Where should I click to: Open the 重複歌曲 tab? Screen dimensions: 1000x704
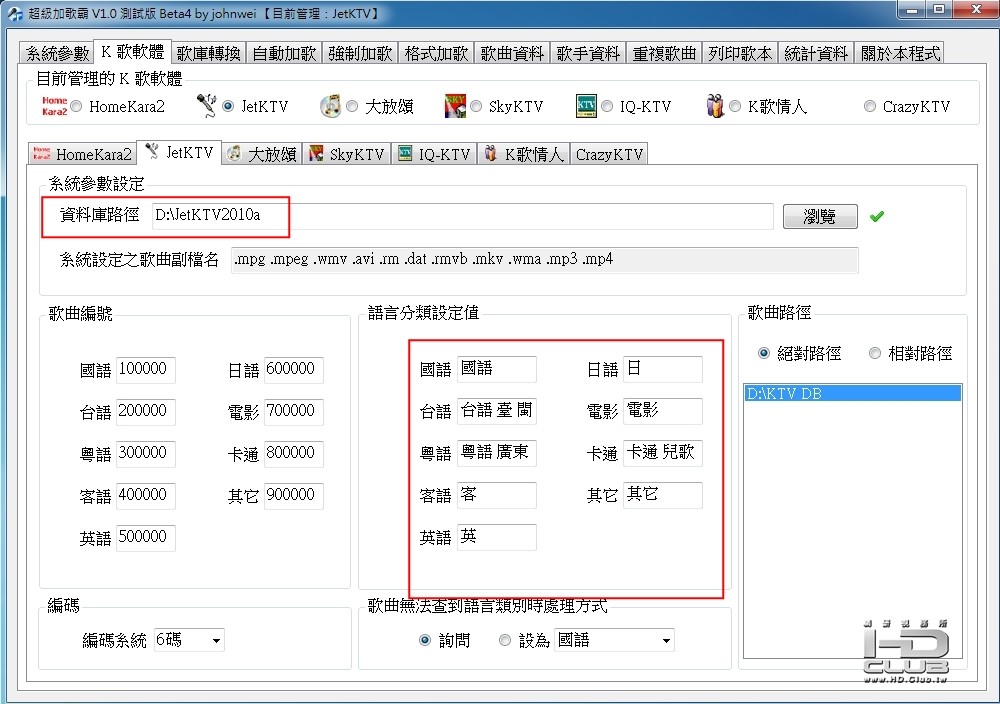coord(664,53)
